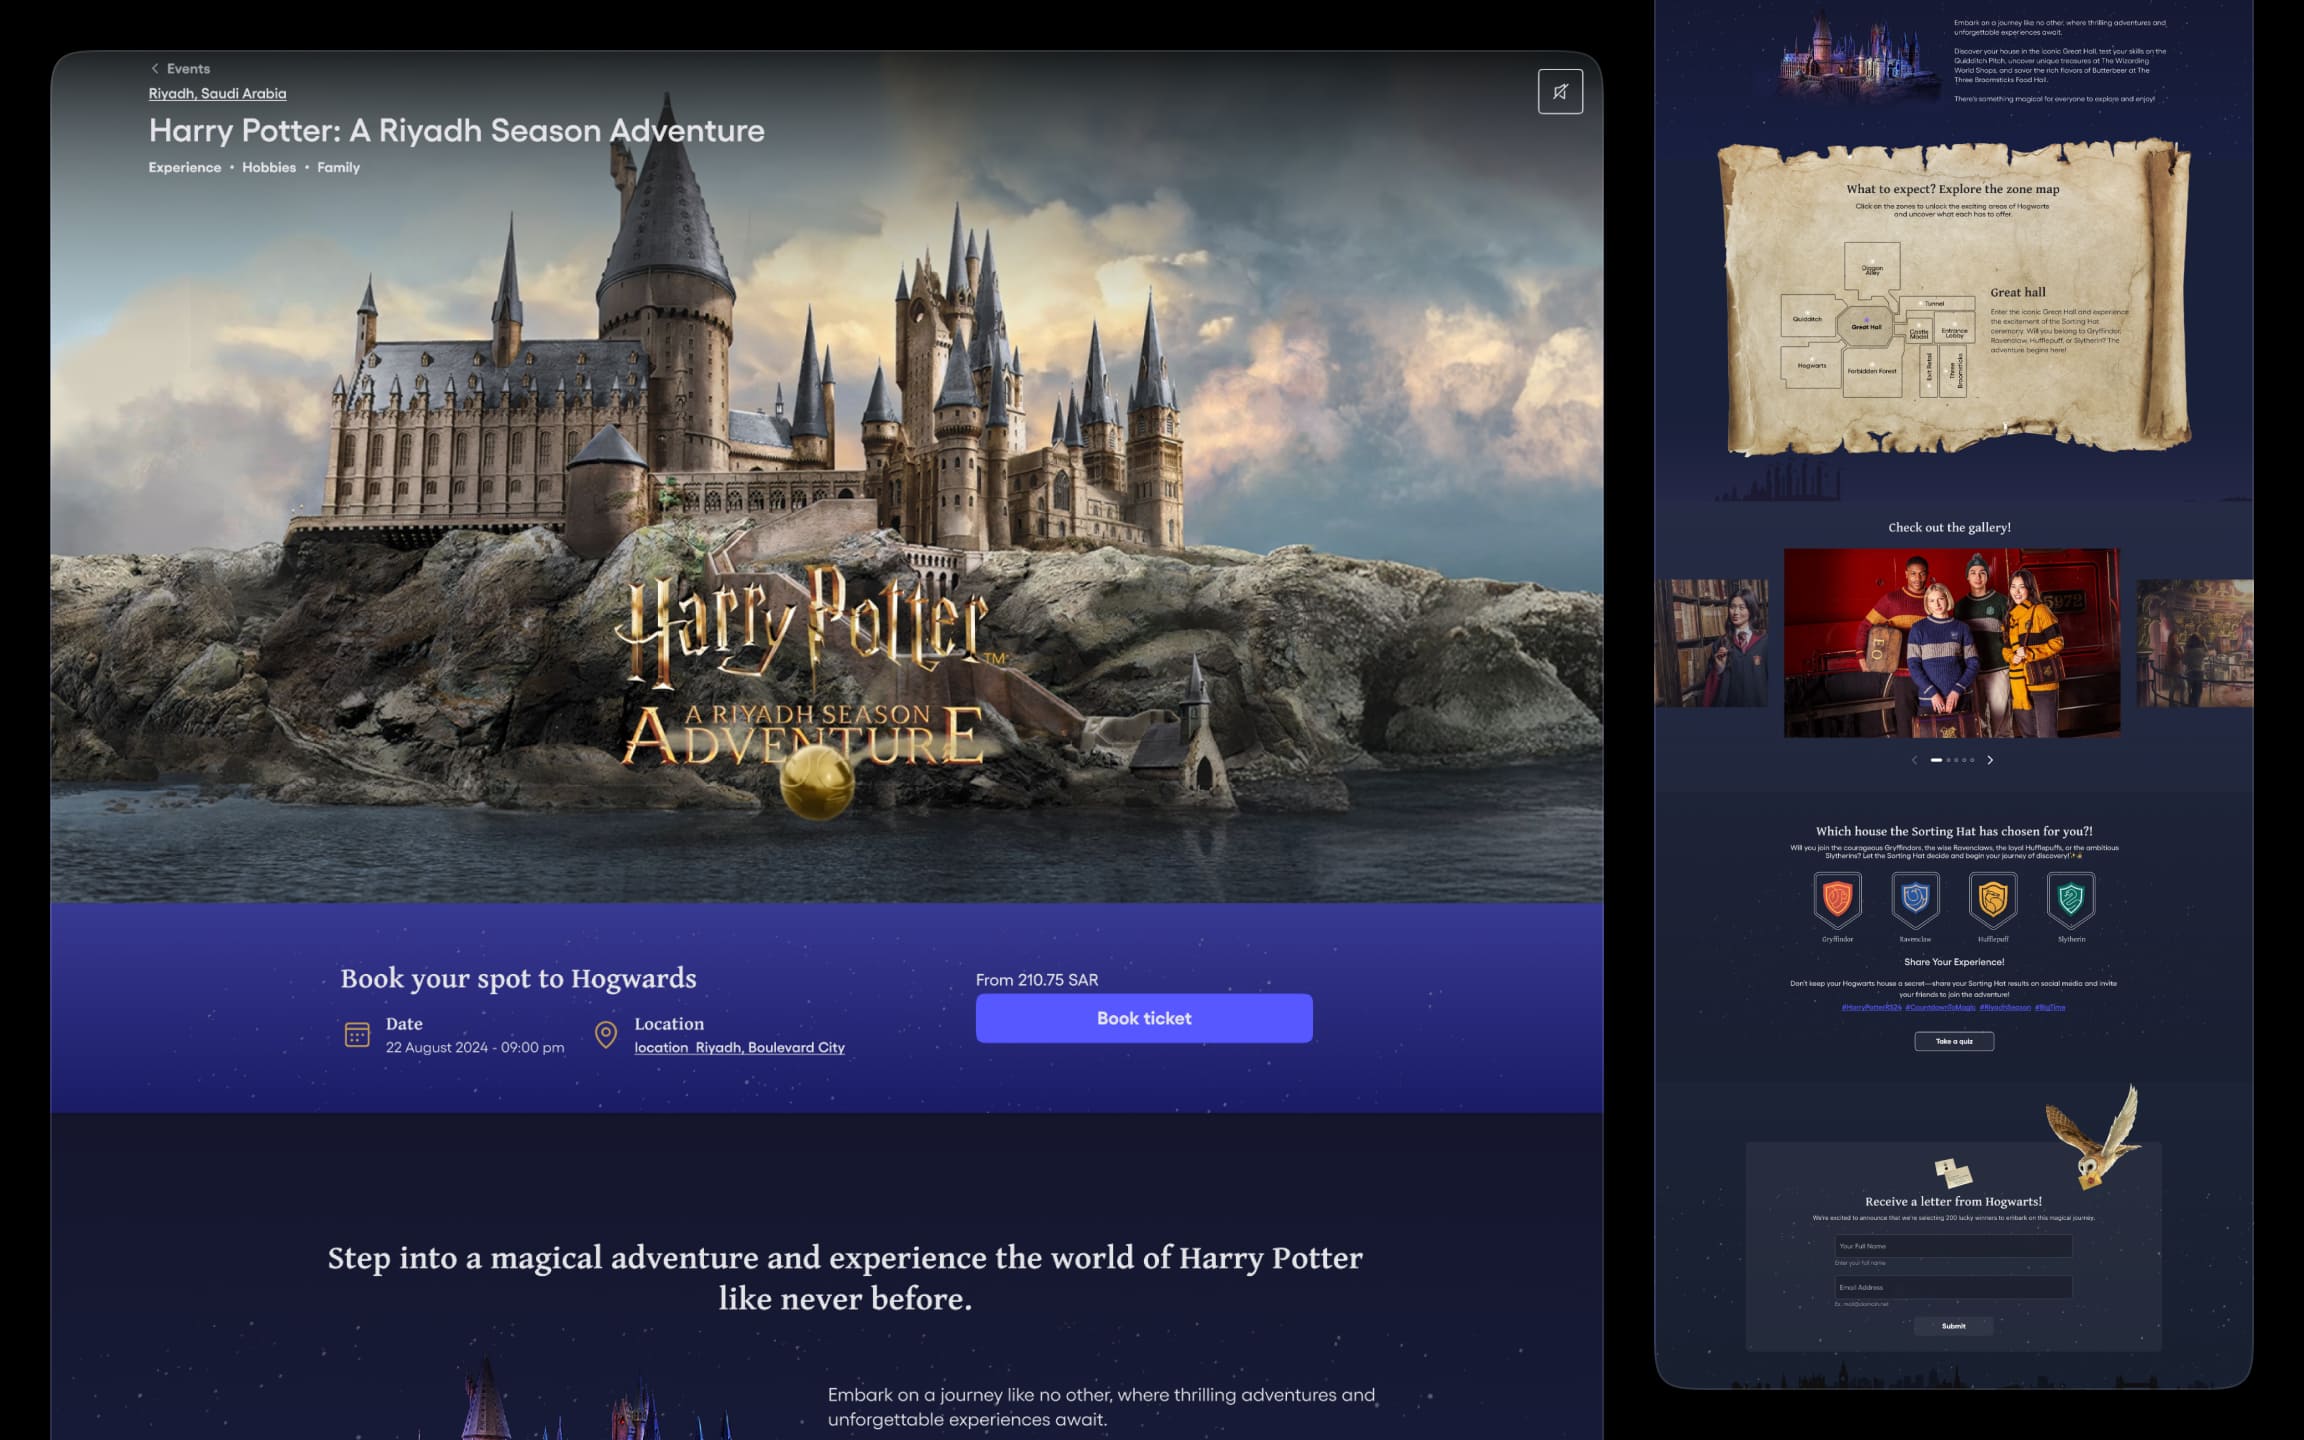Select the Family category tag
The height and width of the screenshot is (1440, 2304).
pyautogui.click(x=338, y=167)
